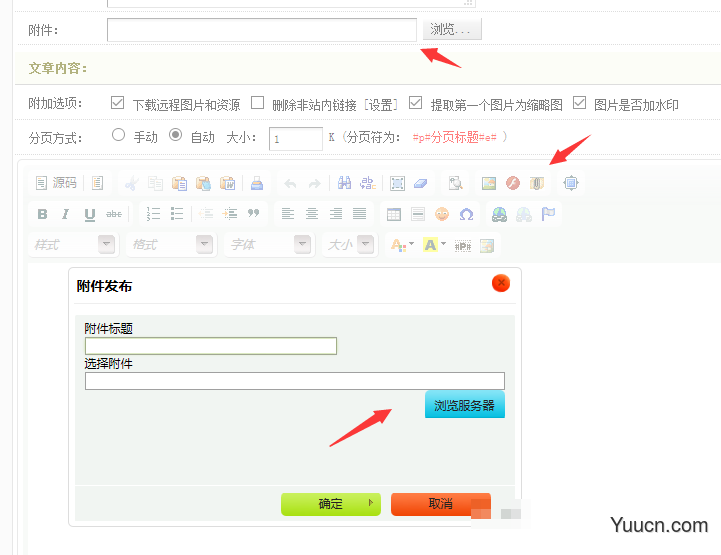The image size is (721, 555).
Task: Enable 删除非站内链接 checkbox
Action: [x=258, y=103]
